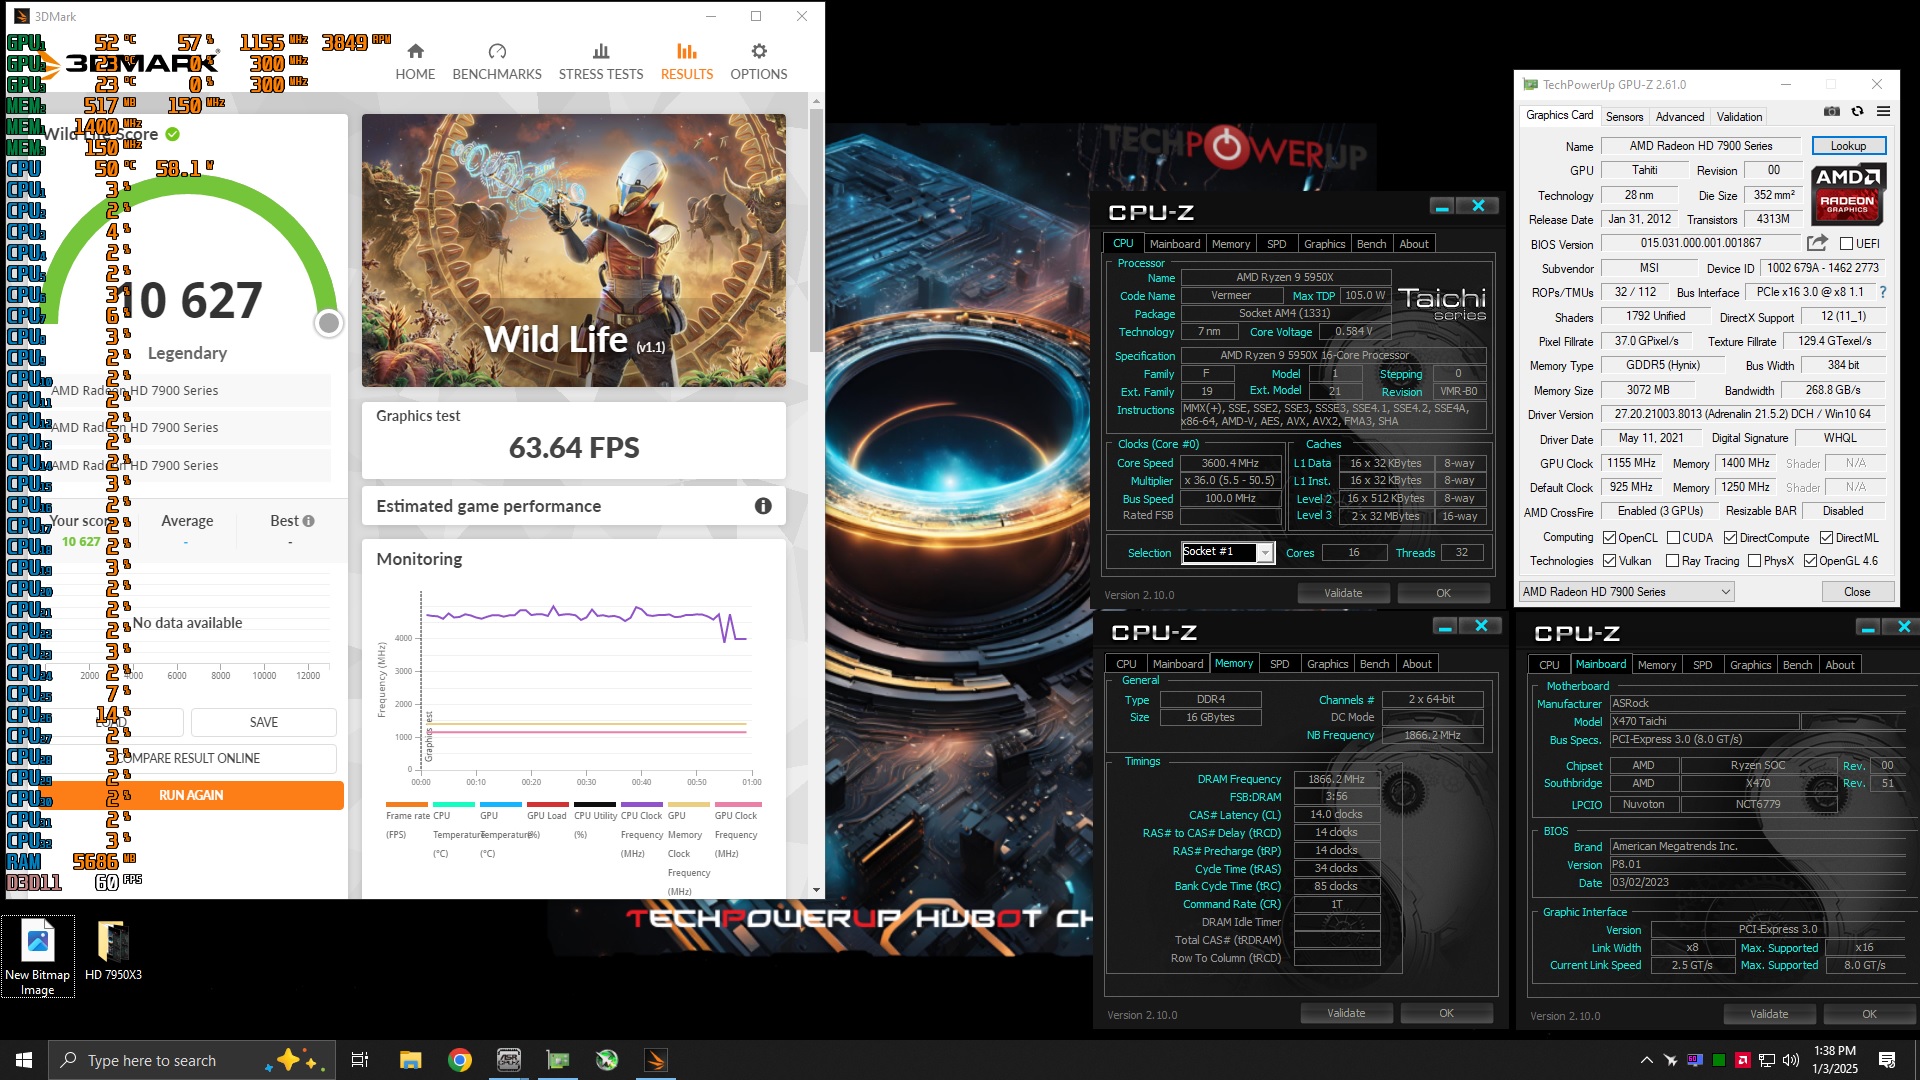Open the volume control in the system tray
This screenshot has width=1920, height=1080.
[x=1790, y=1060]
